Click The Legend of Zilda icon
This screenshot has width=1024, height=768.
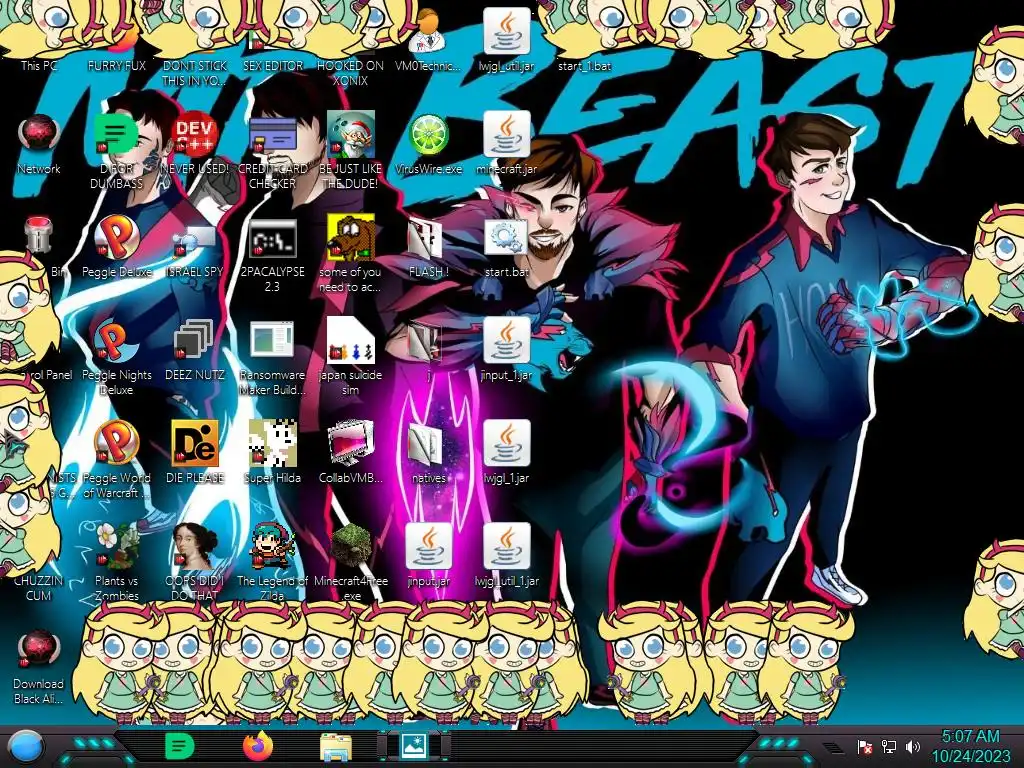pyautogui.click(x=272, y=546)
